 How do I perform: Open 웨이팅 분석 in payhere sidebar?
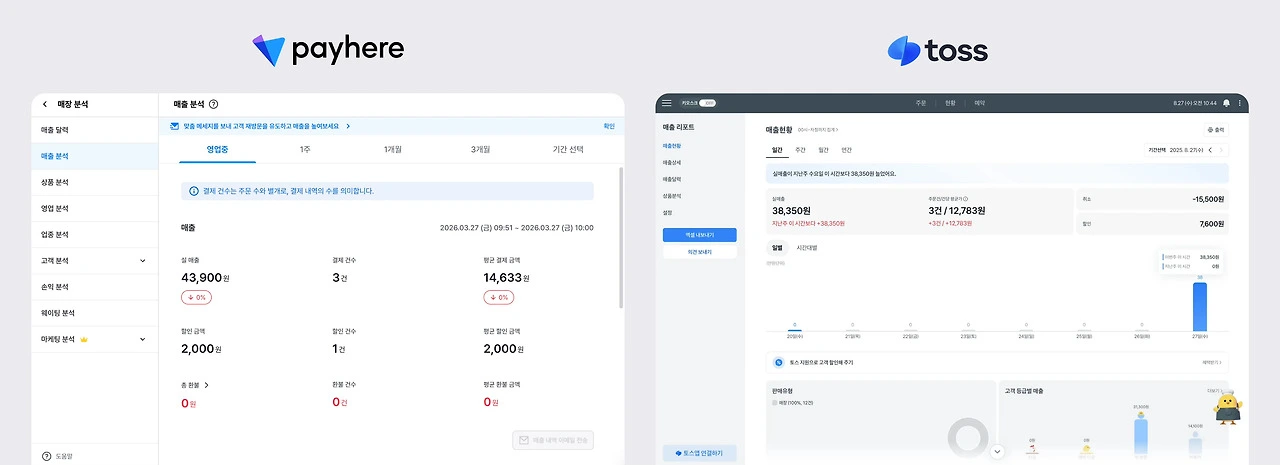(95, 313)
